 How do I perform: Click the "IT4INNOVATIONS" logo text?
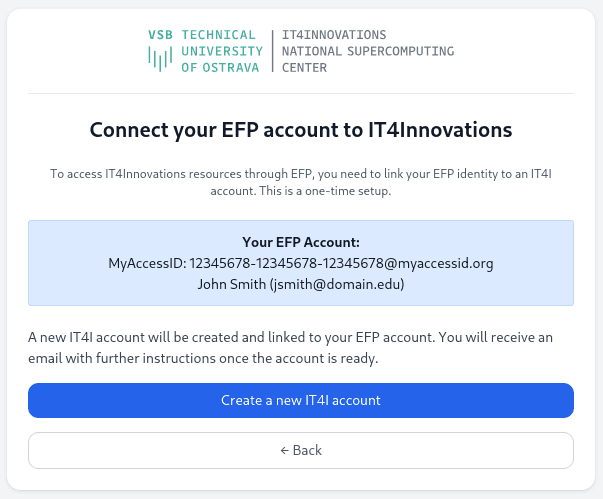pyautogui.click(x=334, y=35)
